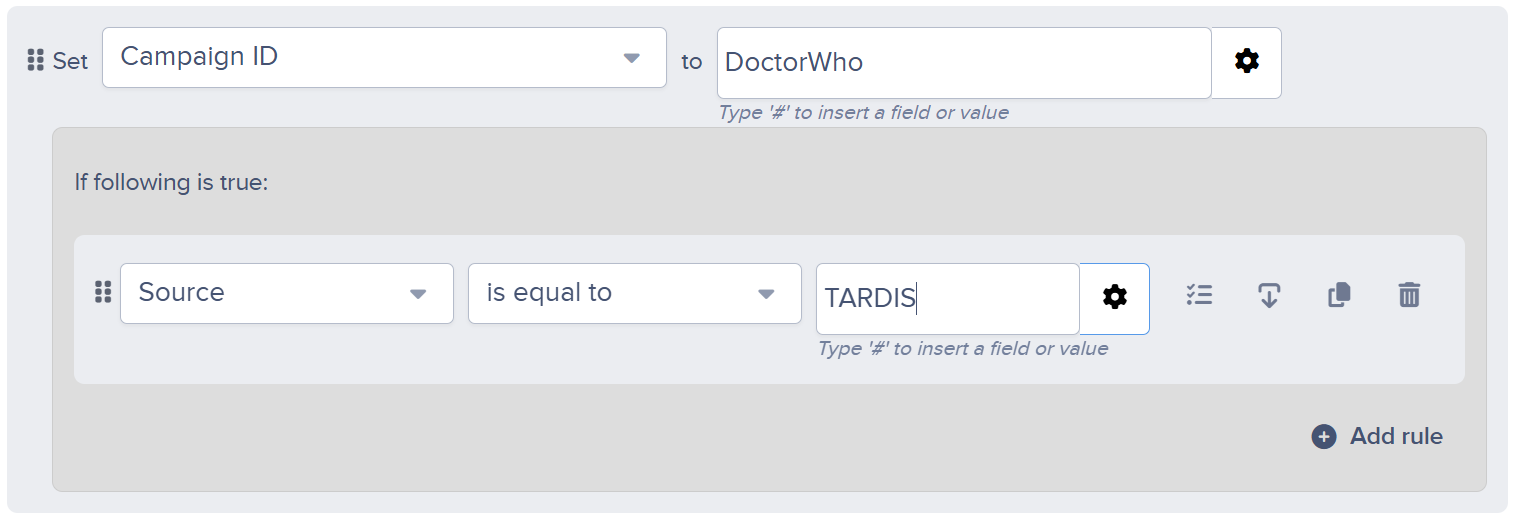The height and width of the screenshot is (522, 1517).
Task: Delete the Source rule using the trash icon
Action: coord(1409,295)
